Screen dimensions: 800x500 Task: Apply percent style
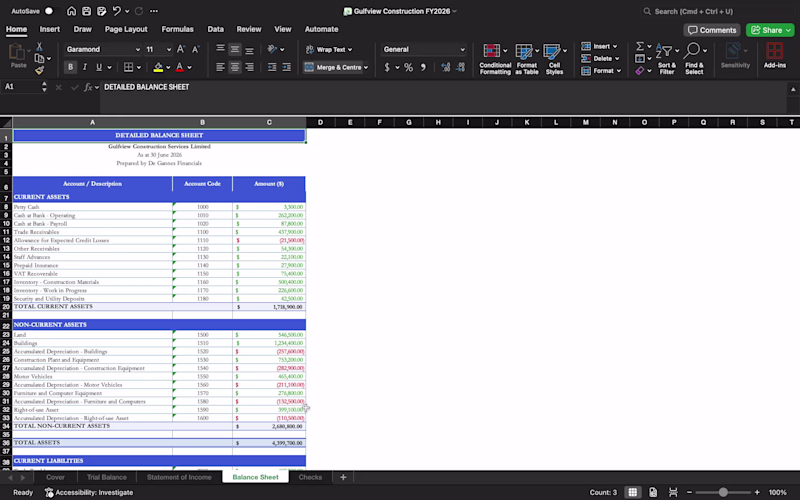tap(408, 67)
